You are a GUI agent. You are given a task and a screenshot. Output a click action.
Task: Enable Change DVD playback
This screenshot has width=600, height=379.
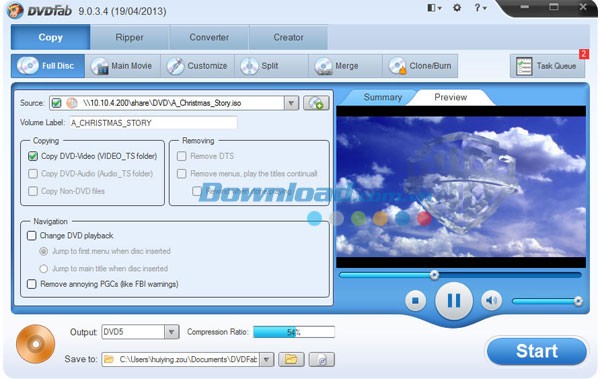pyautogui.click(x=32, y=235)
